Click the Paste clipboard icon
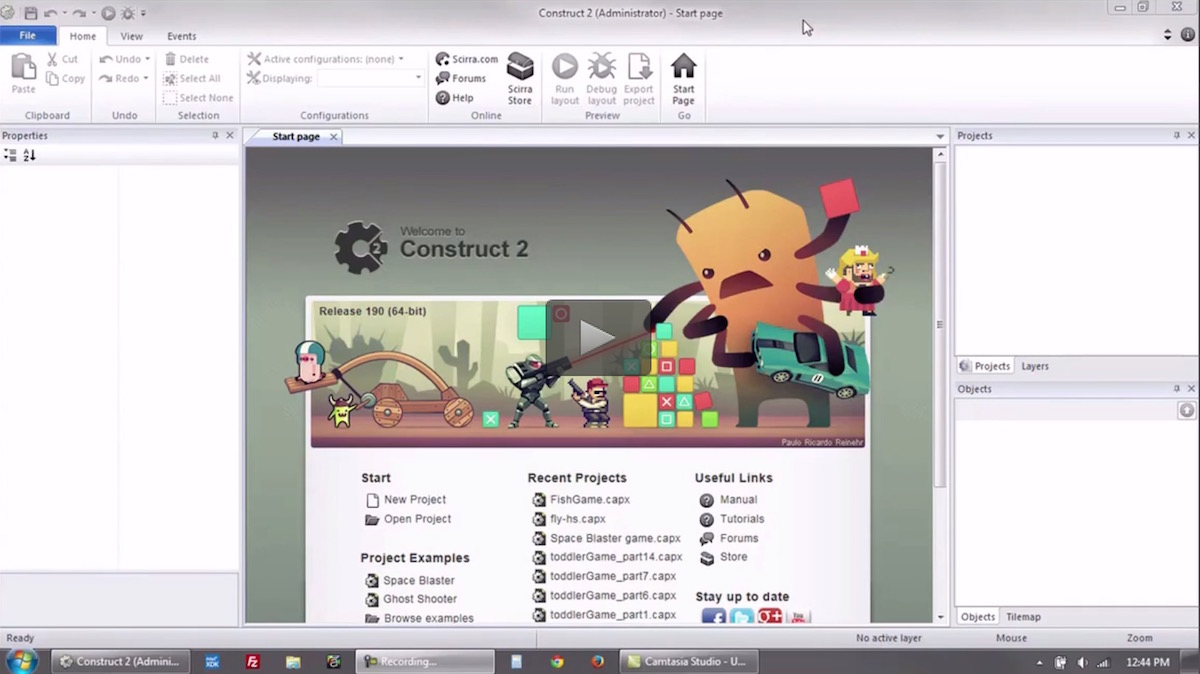 pos(23,67)
